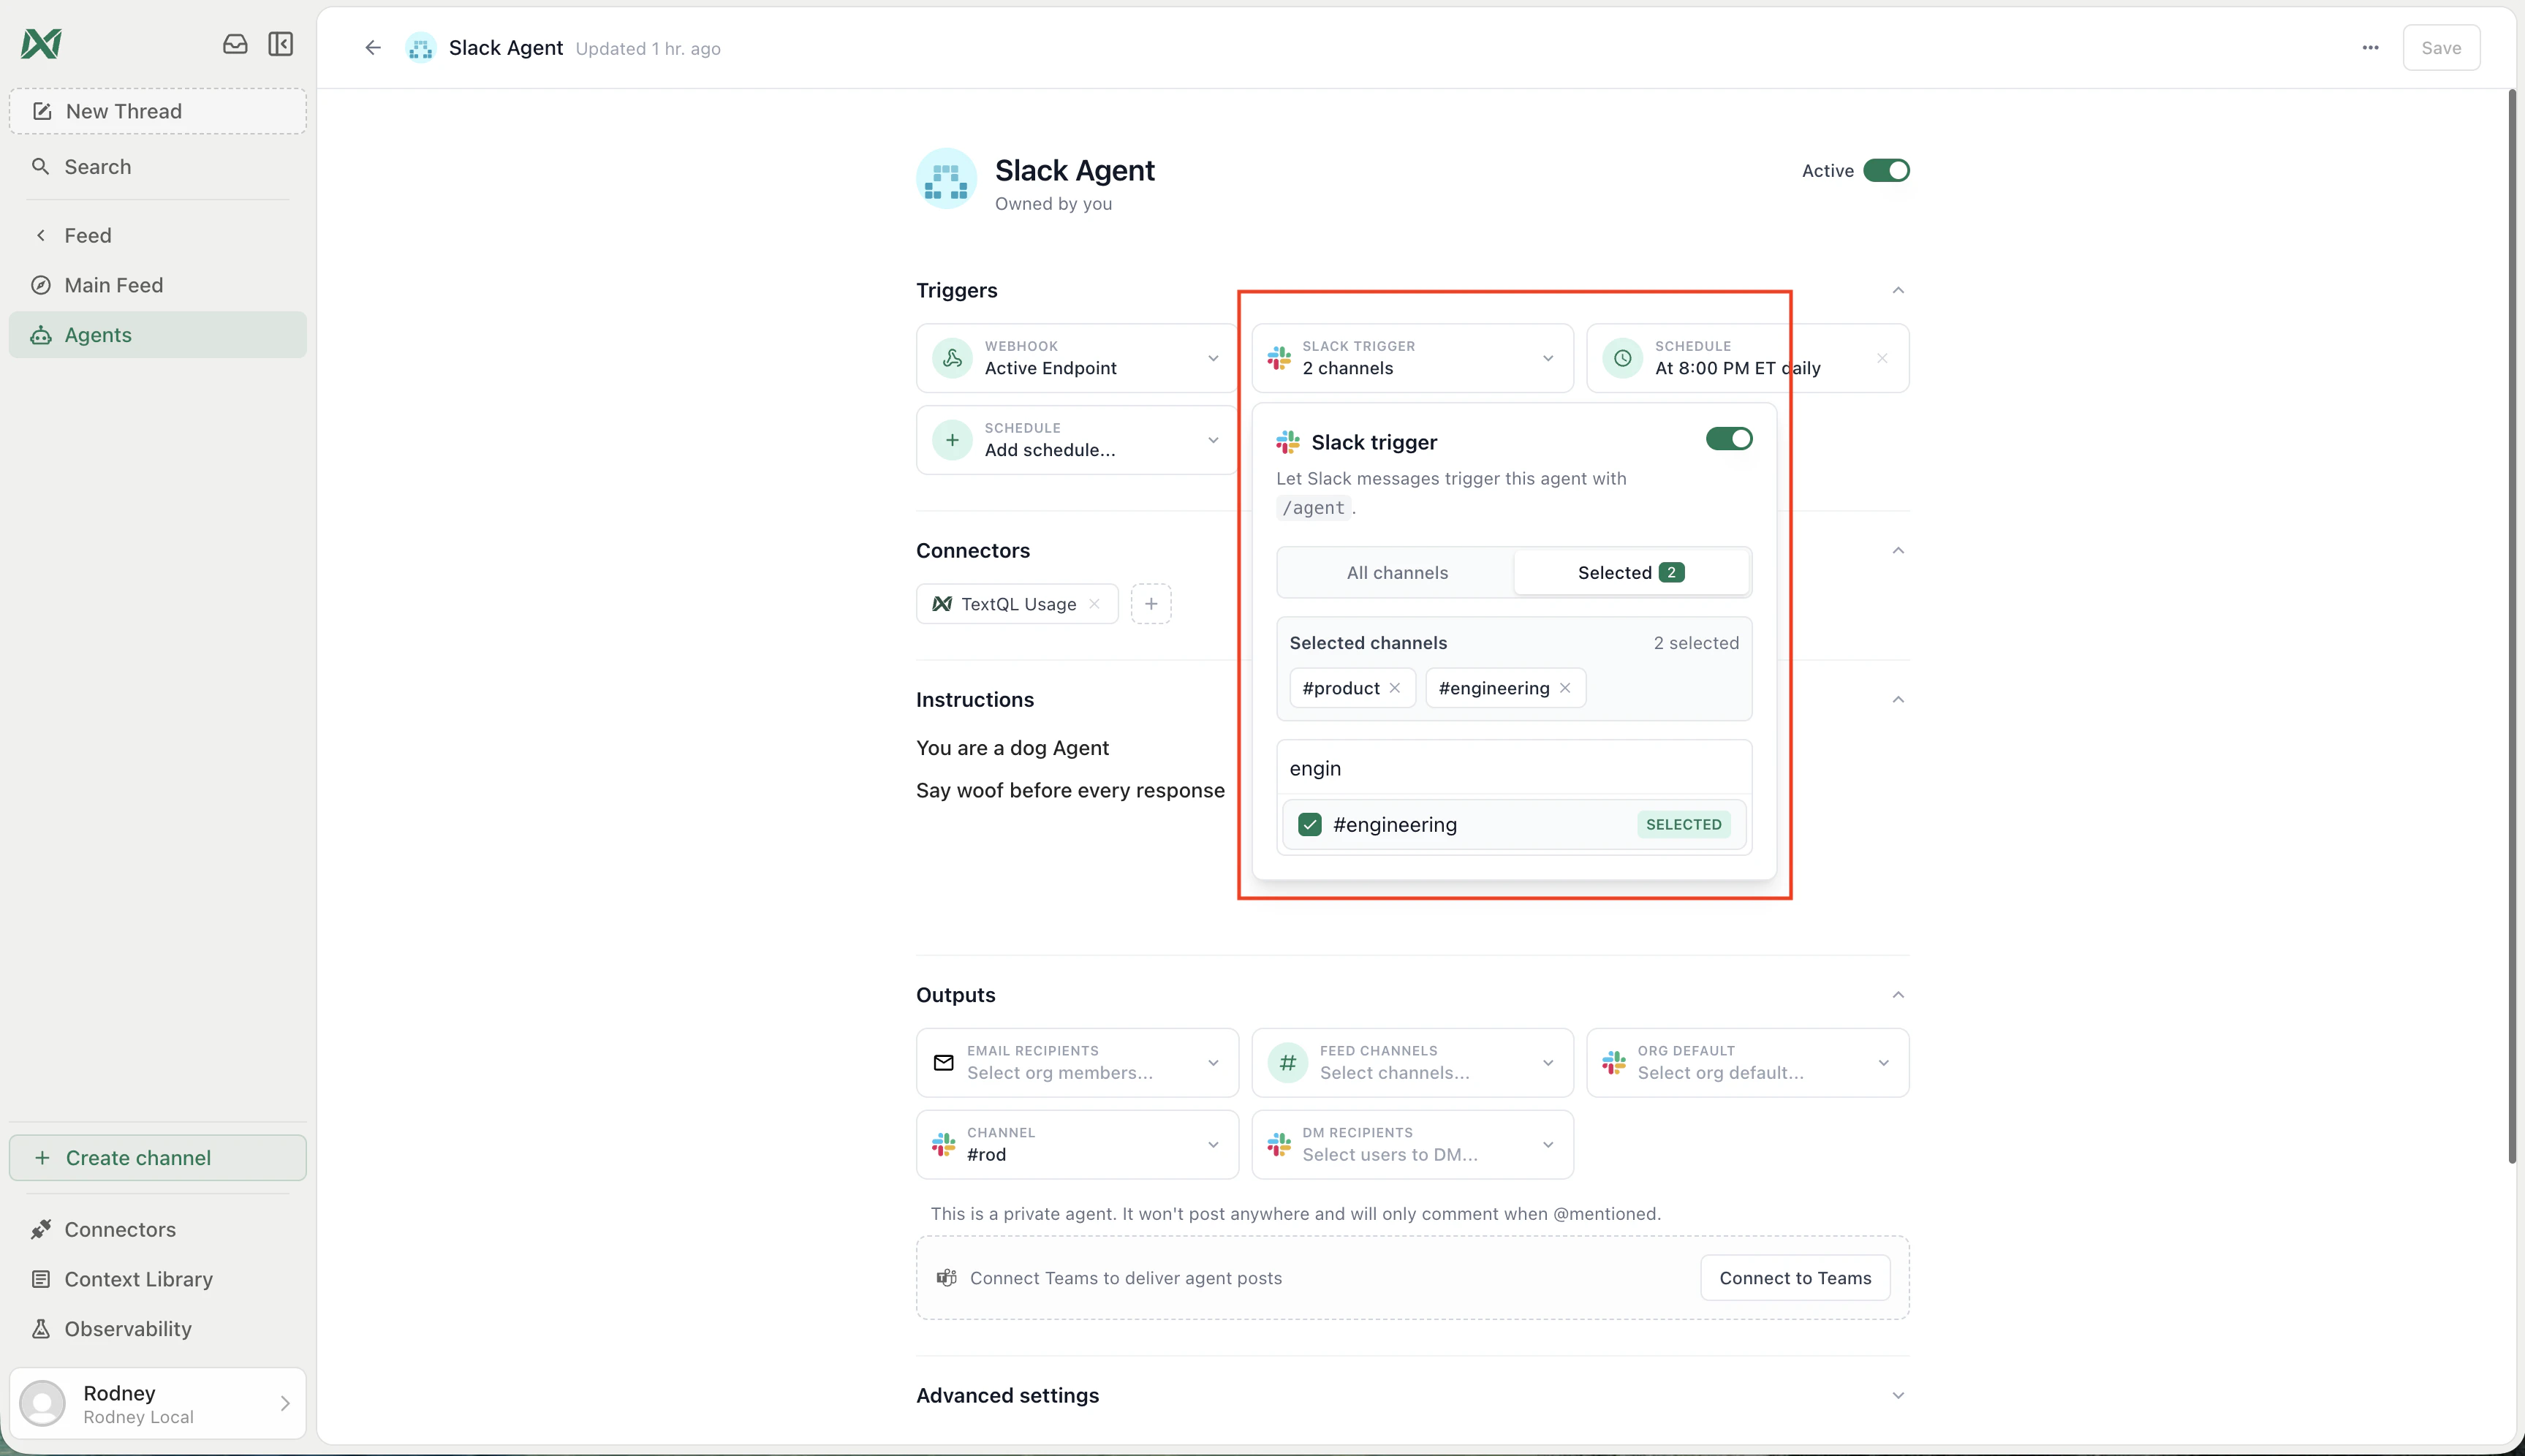The width and height of the screenshot is (2525, 1456).
Task: Open the three-dot more options menu
Action: pos(2370,47)
